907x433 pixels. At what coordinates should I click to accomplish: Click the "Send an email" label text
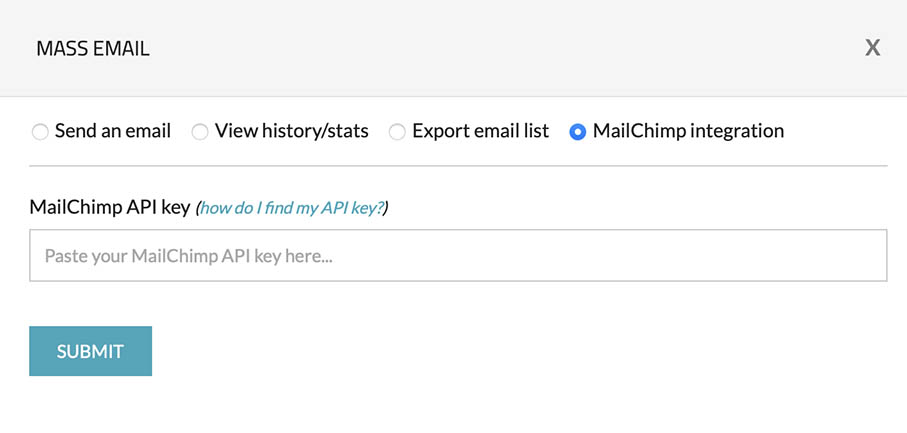[113, 131]
